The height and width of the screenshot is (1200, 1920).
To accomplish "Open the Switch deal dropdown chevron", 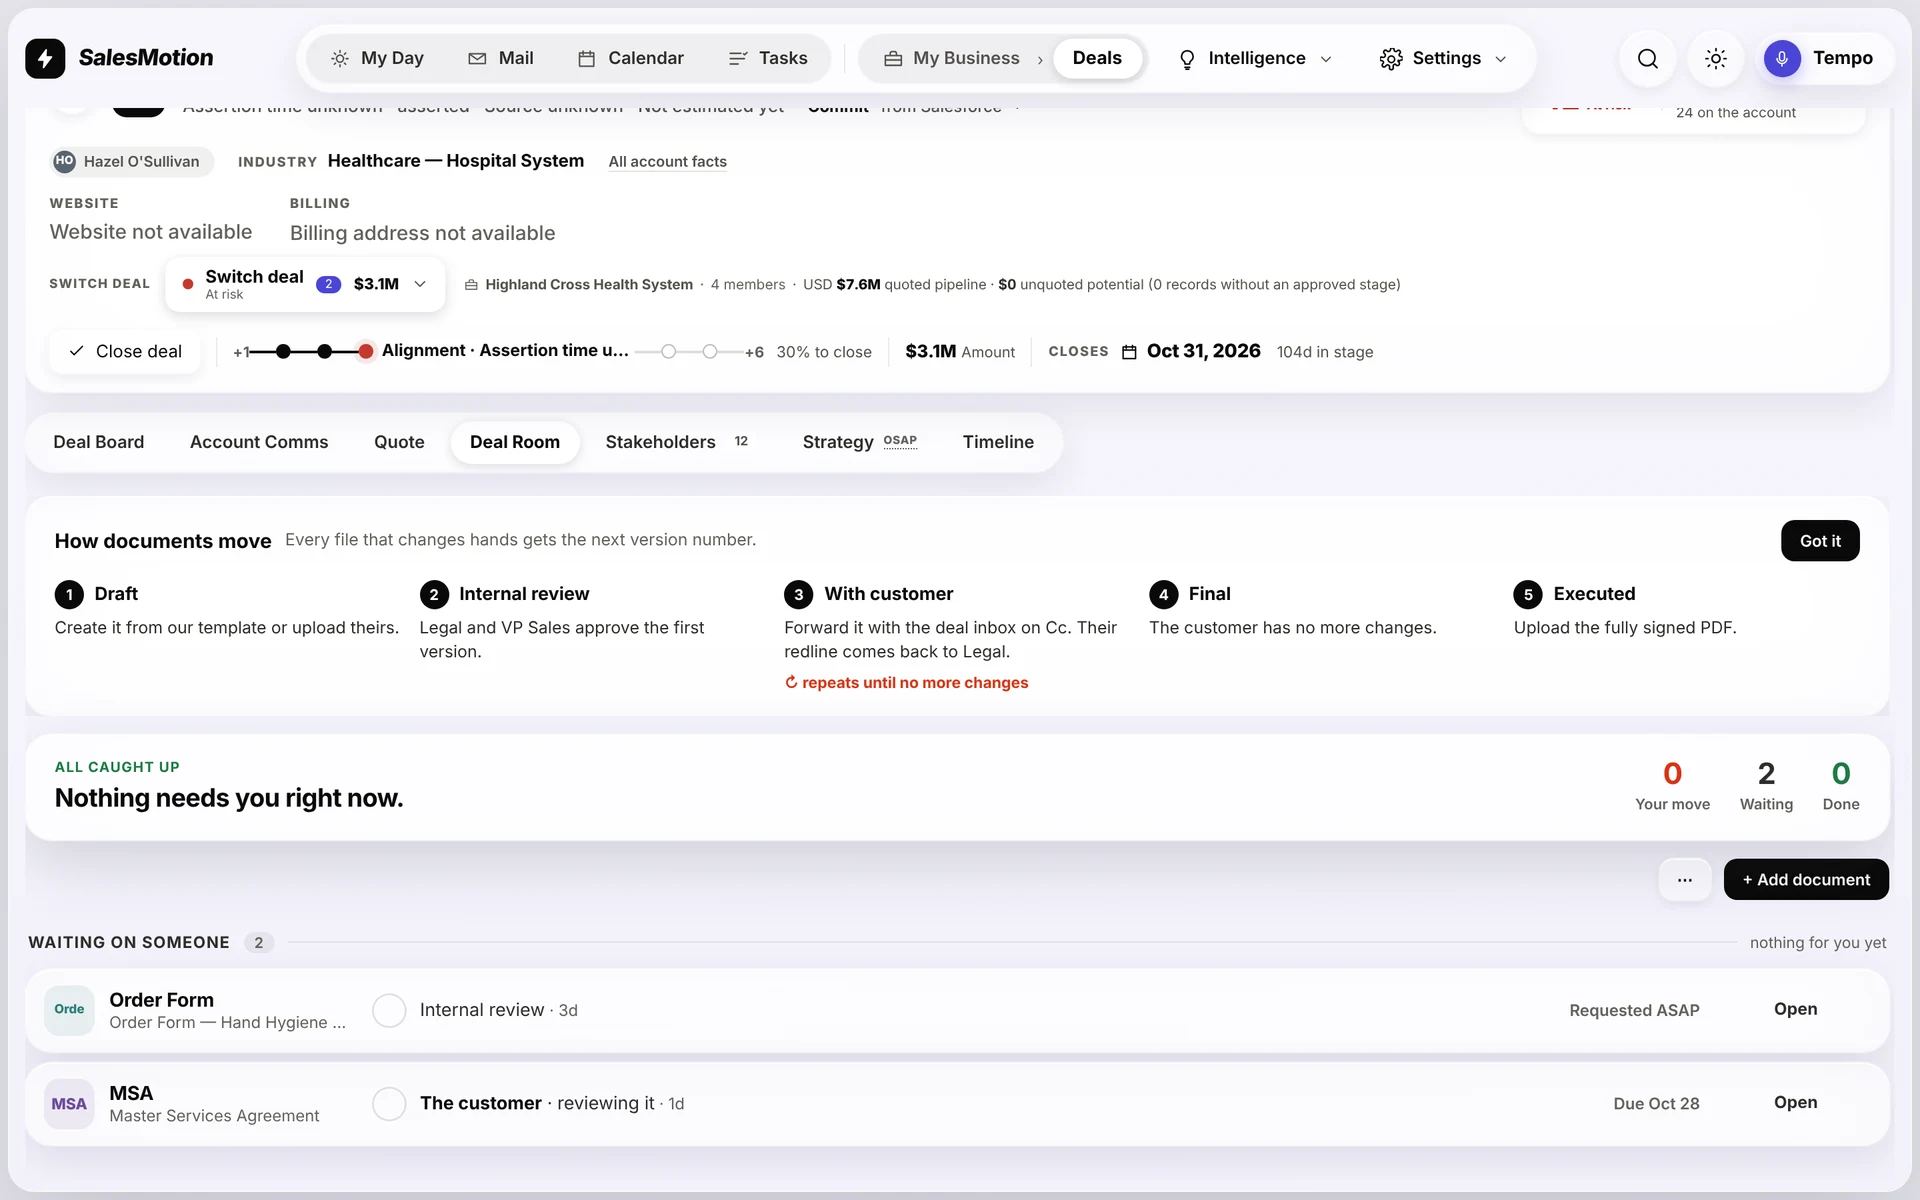I will [x=420, y=284].
